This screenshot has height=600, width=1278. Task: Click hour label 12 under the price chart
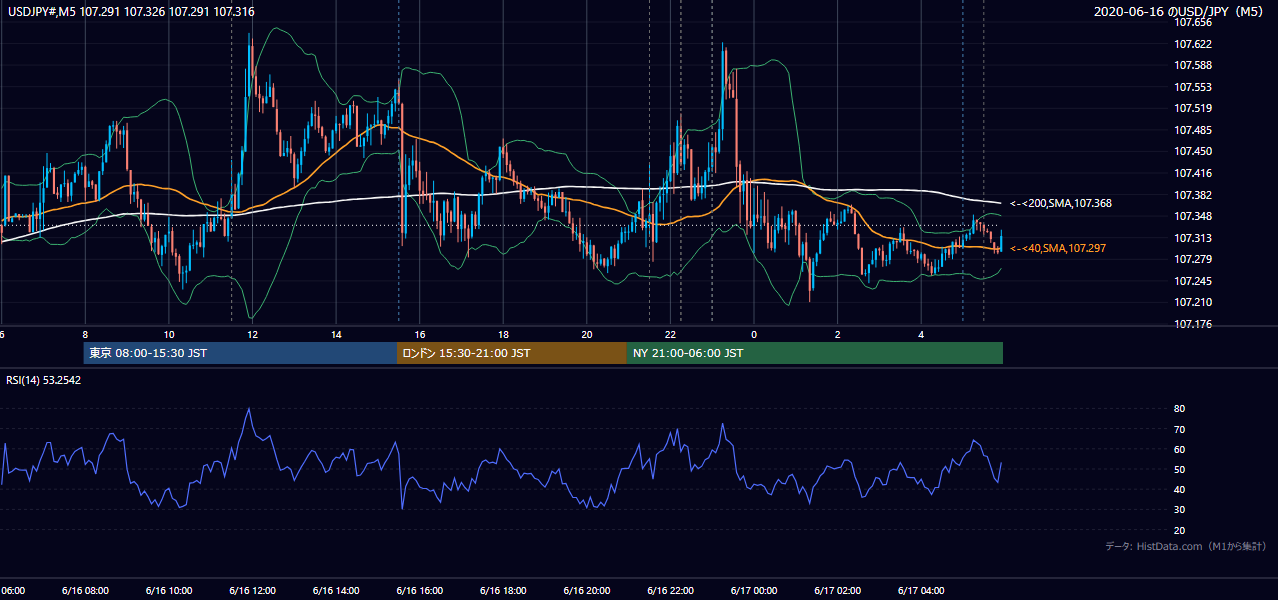click(252, 334)
